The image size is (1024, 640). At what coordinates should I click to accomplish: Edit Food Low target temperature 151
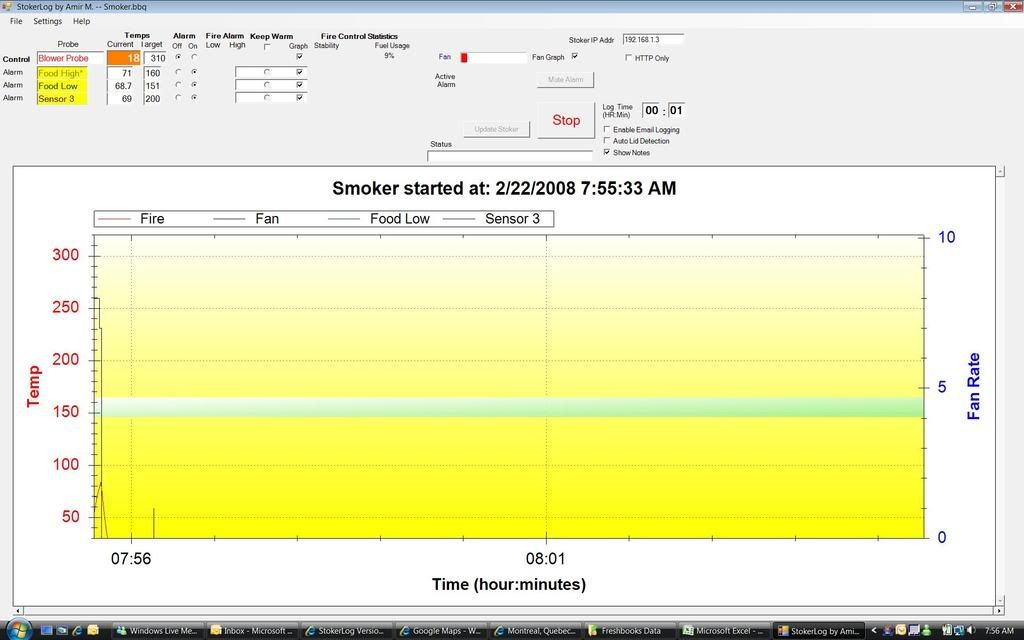(153, 86)
